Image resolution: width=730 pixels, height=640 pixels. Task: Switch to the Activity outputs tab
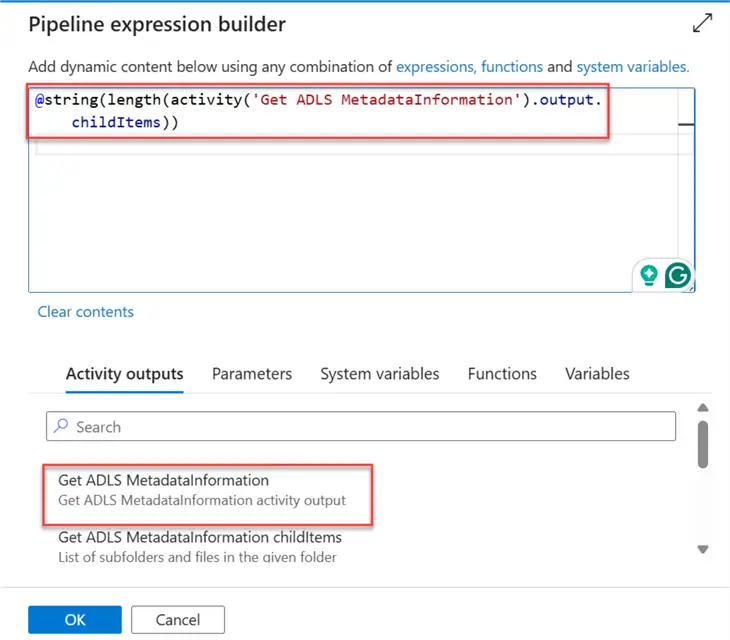[124, 374]
